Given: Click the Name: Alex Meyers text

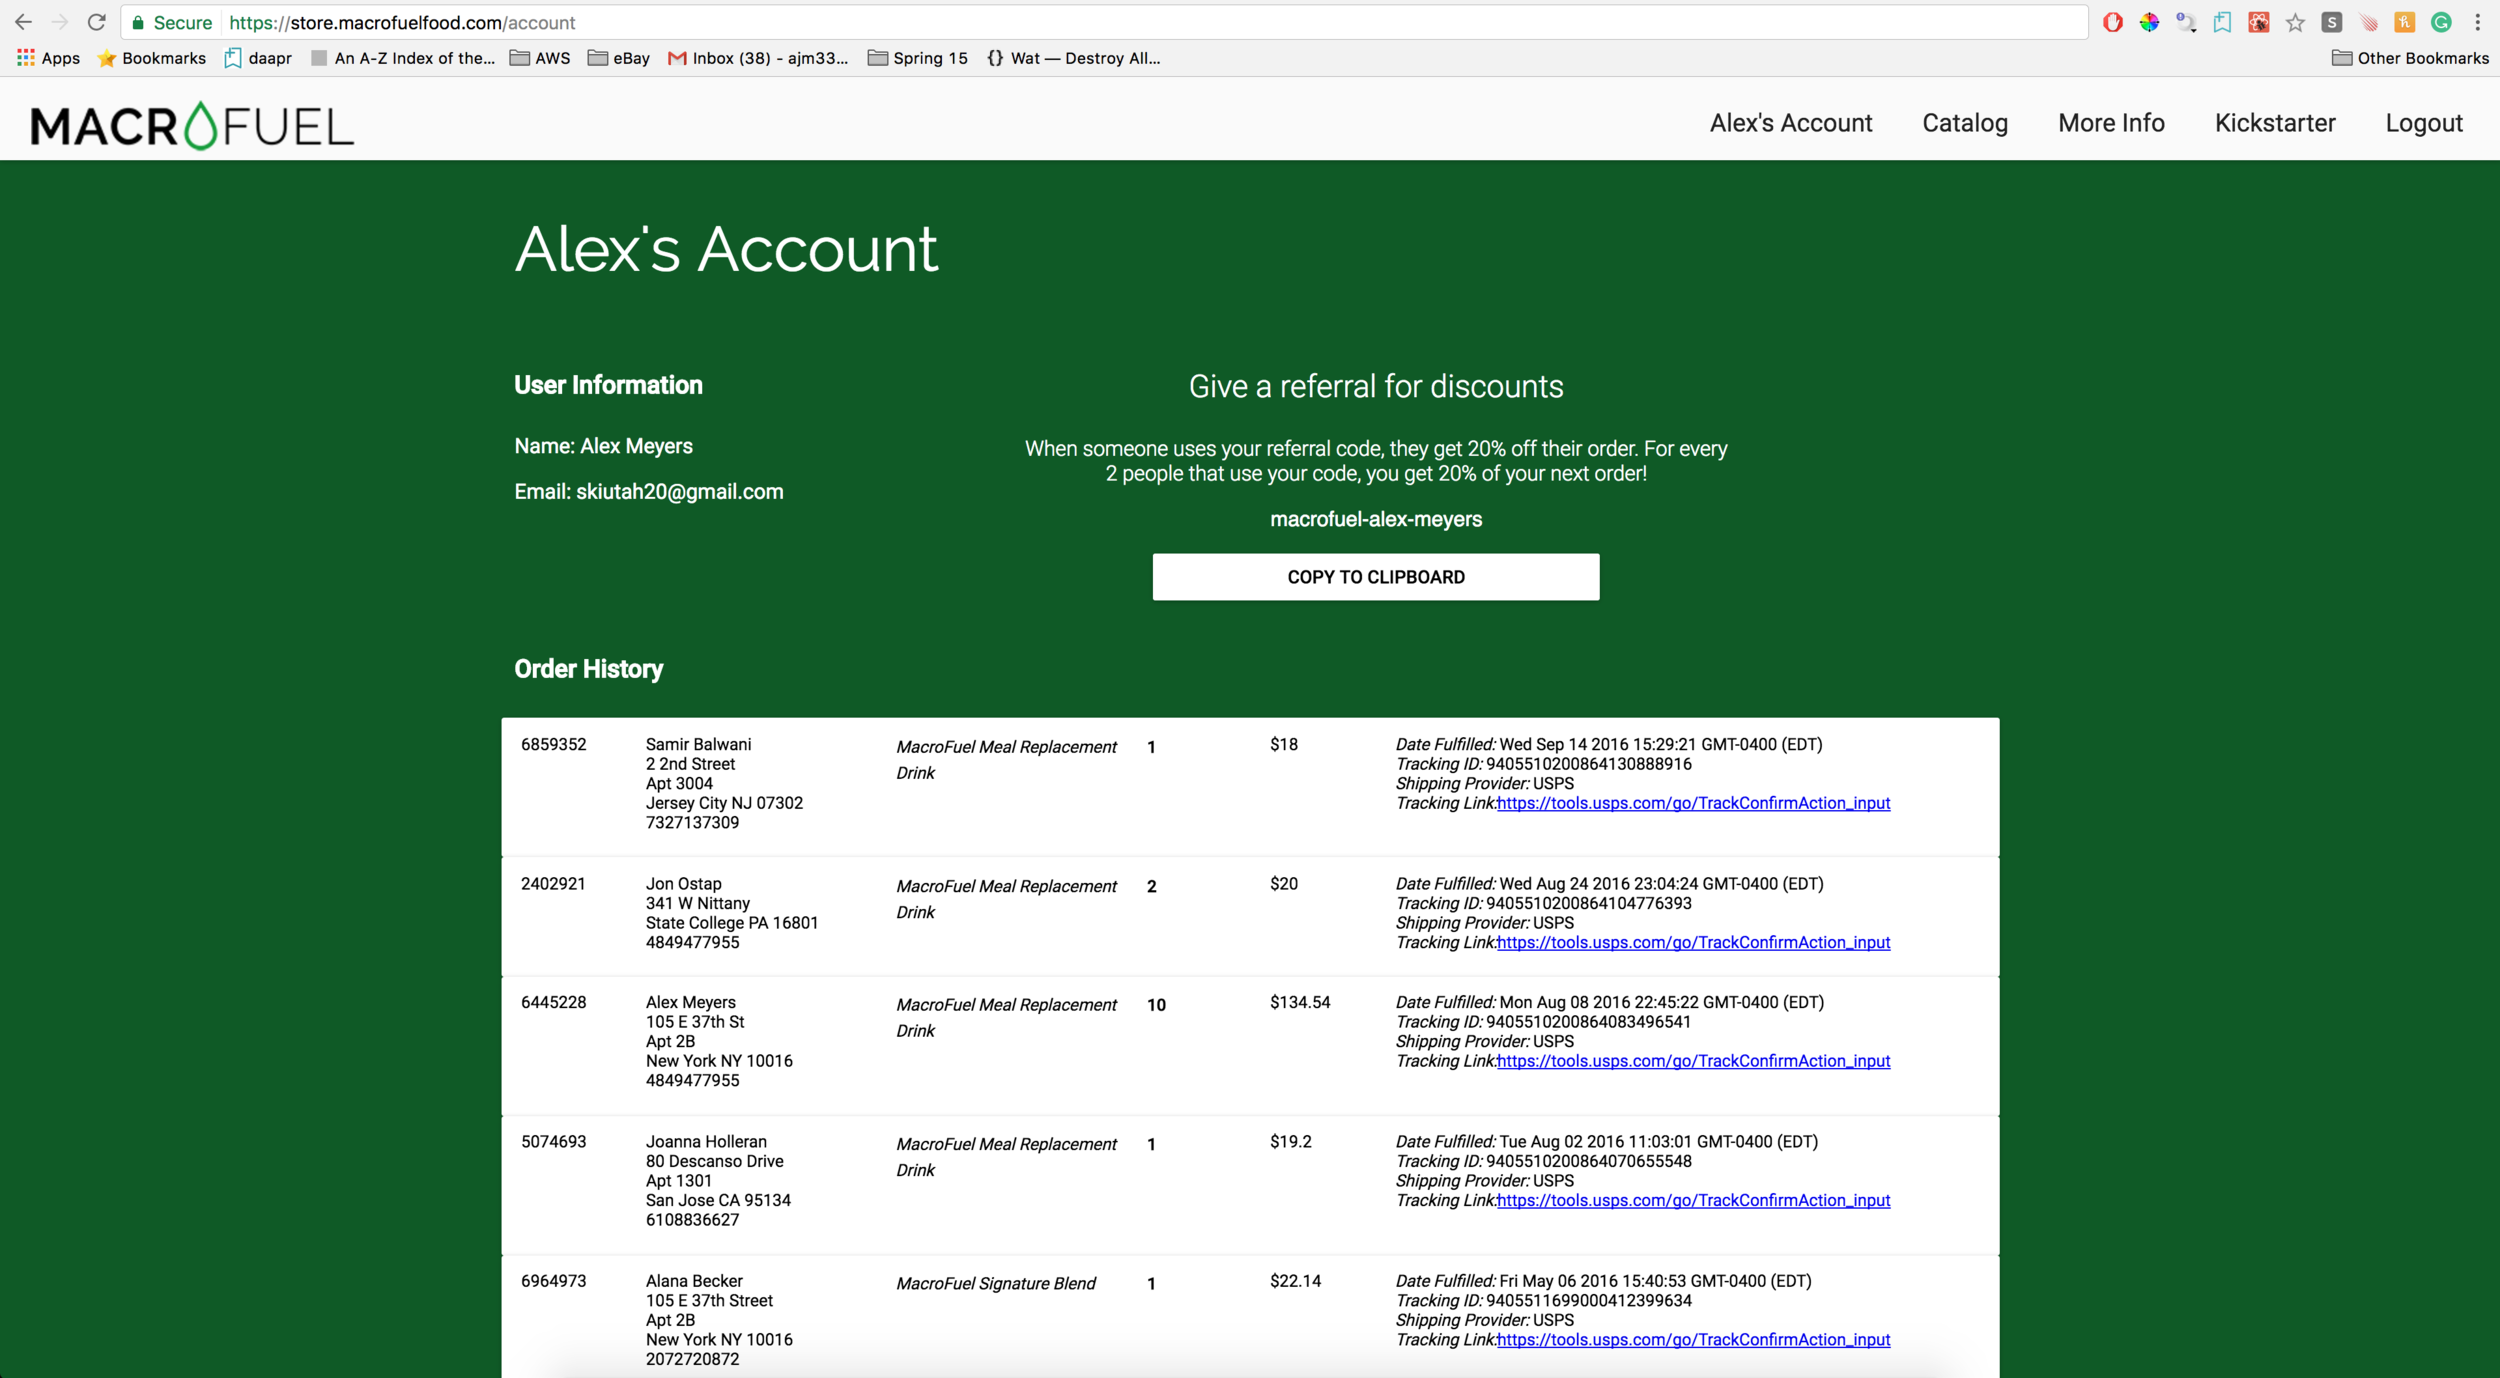Looking at the screenshot, I should tap(603, 446).
